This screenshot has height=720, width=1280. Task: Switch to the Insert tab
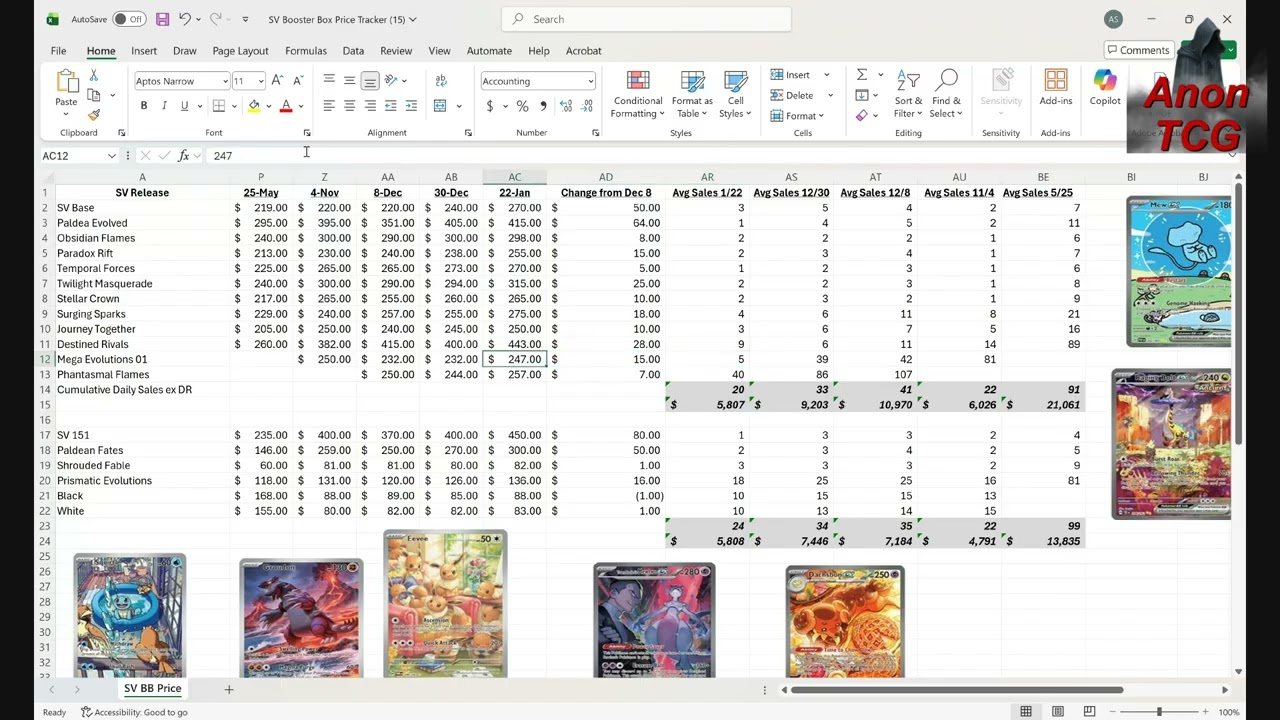point(144,51)
